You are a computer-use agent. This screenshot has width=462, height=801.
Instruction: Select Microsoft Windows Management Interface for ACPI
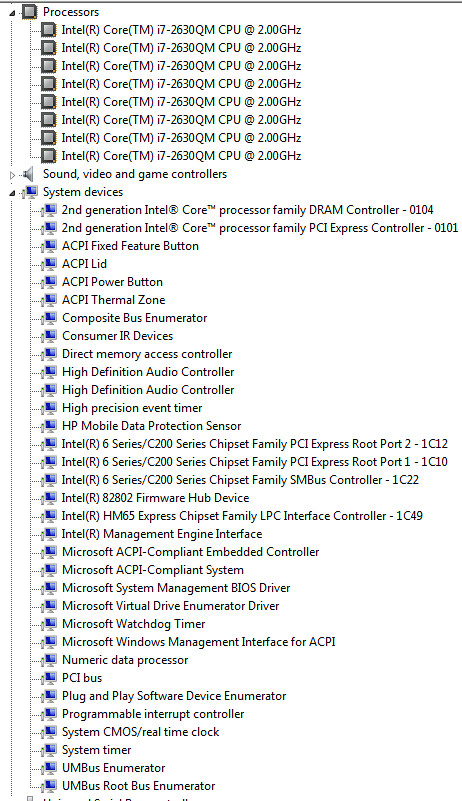[x=198, y=642]
